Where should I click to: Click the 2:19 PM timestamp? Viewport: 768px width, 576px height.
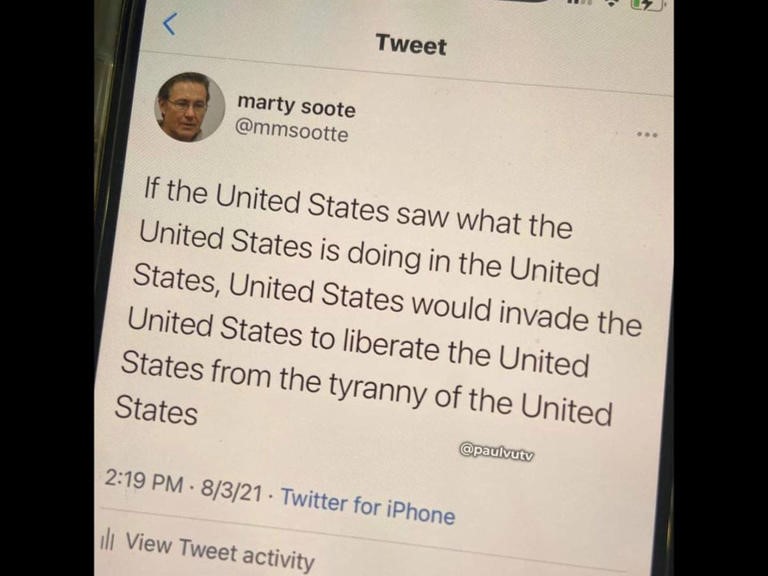click(144, 480)
